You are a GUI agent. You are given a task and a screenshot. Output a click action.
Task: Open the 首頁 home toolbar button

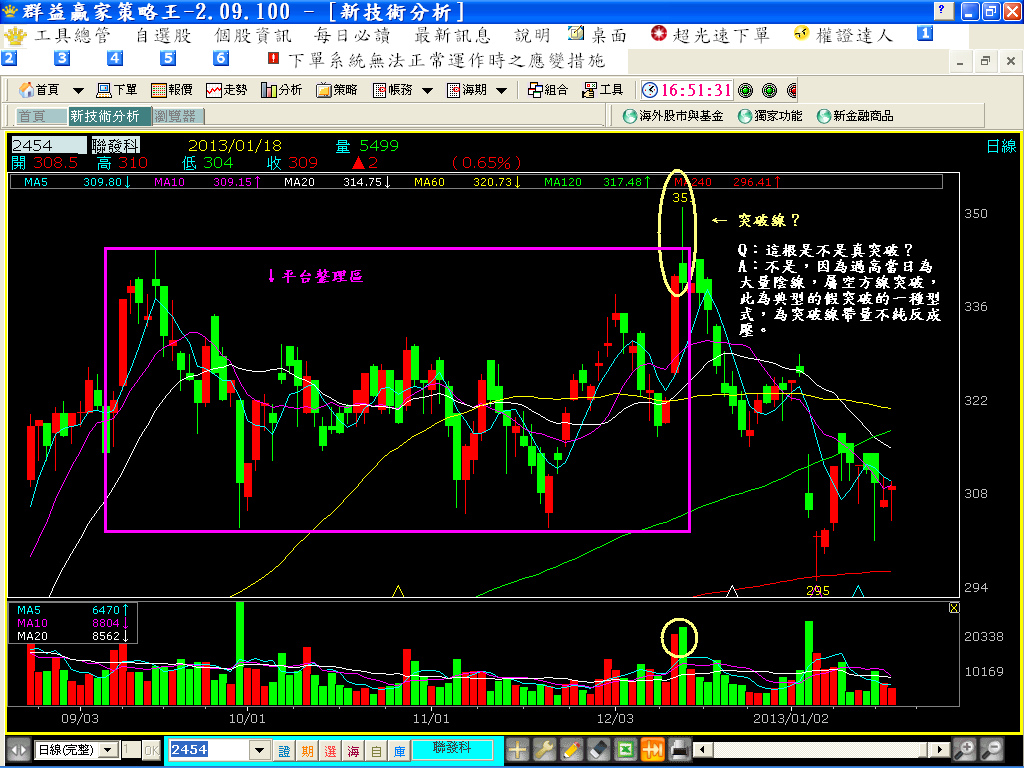[39, 90]
